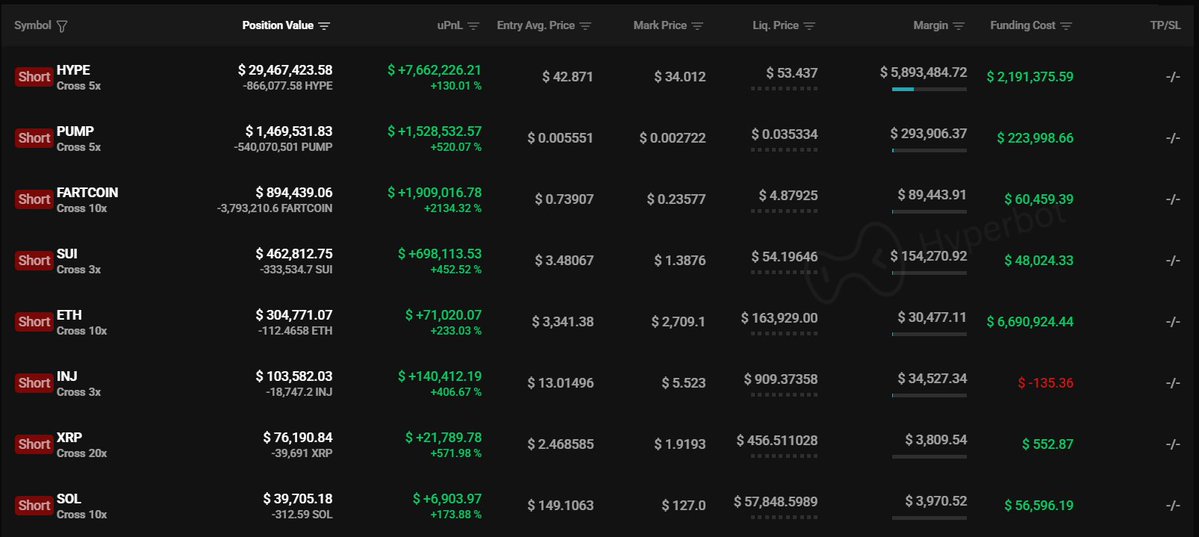Select the SOL symbol name
The width and height of the screenshot is (1199, 537).
(x=69, y=499)
